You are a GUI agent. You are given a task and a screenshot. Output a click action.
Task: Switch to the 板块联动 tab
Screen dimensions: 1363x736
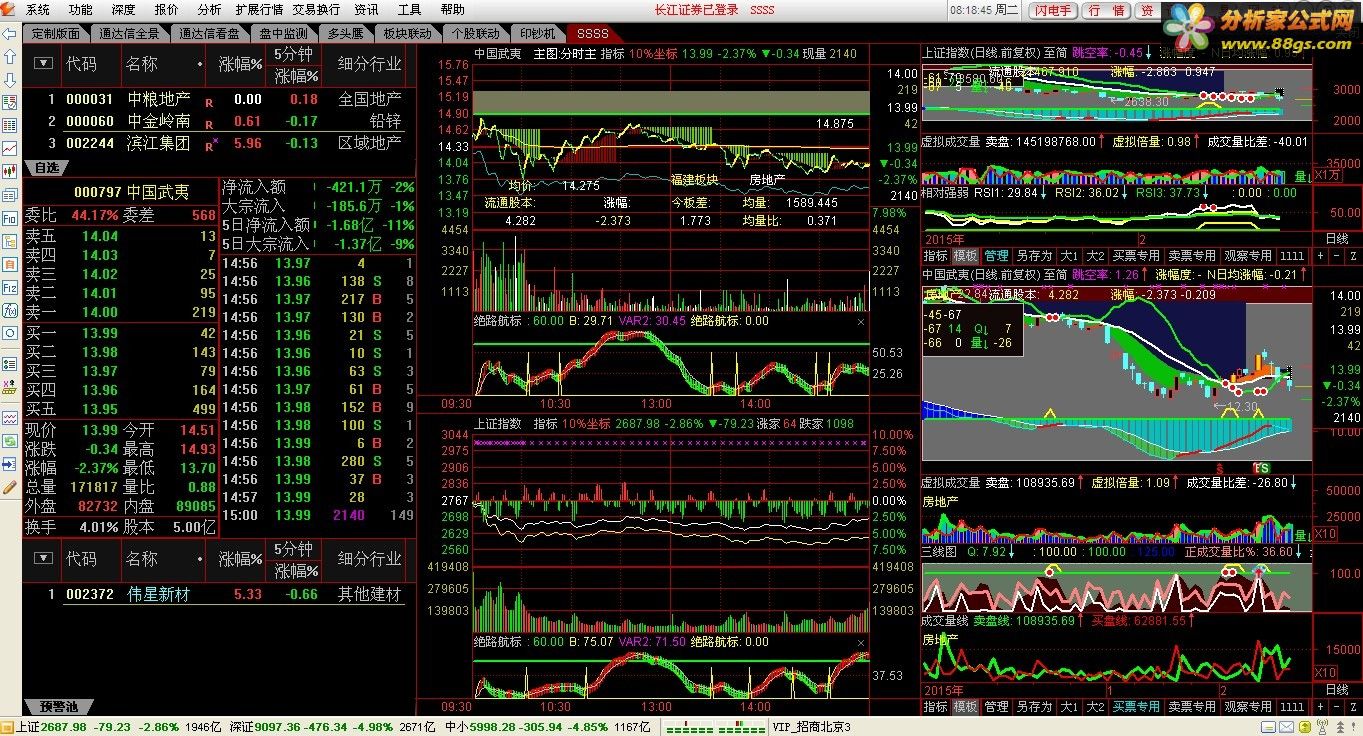[x=407, y=33]
